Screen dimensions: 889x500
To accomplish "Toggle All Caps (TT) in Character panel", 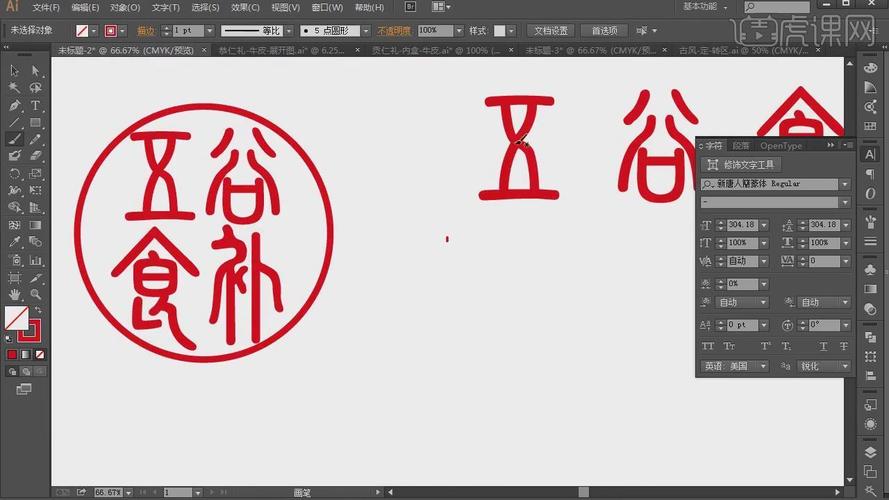I will click(708, 346).
